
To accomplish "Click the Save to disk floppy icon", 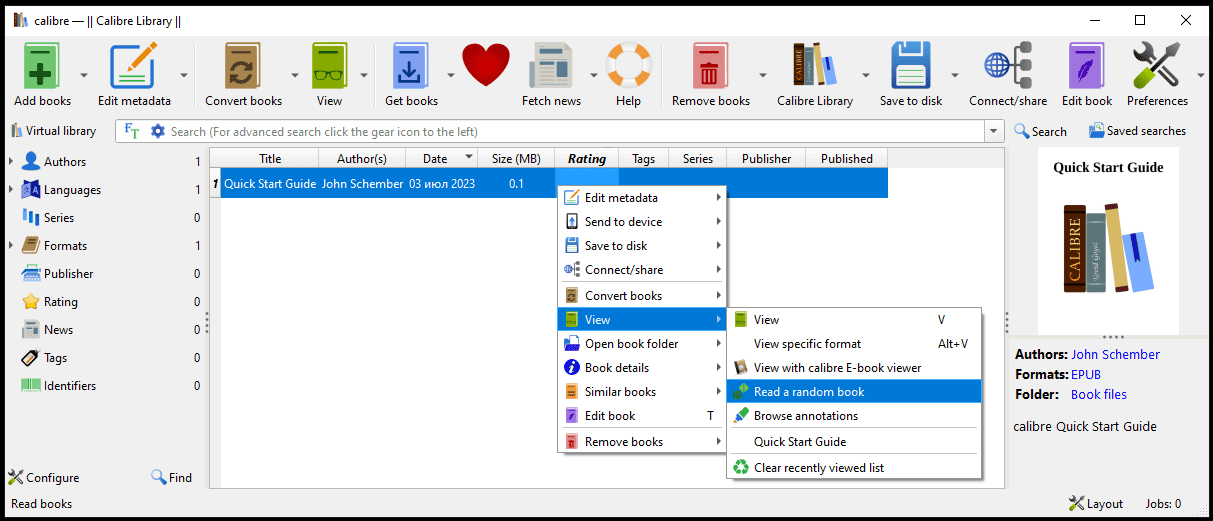I will coord(911,67).
